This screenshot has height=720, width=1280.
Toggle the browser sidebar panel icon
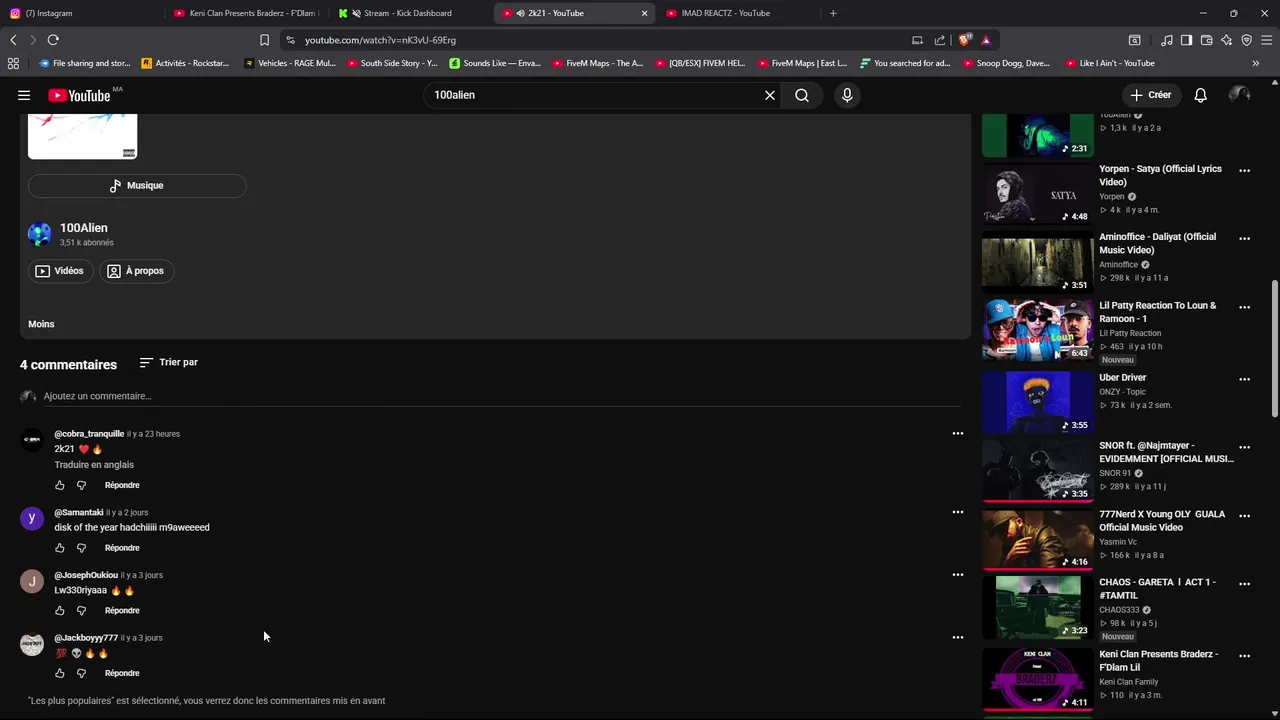pyautogui.click(x=1186, y=40)
